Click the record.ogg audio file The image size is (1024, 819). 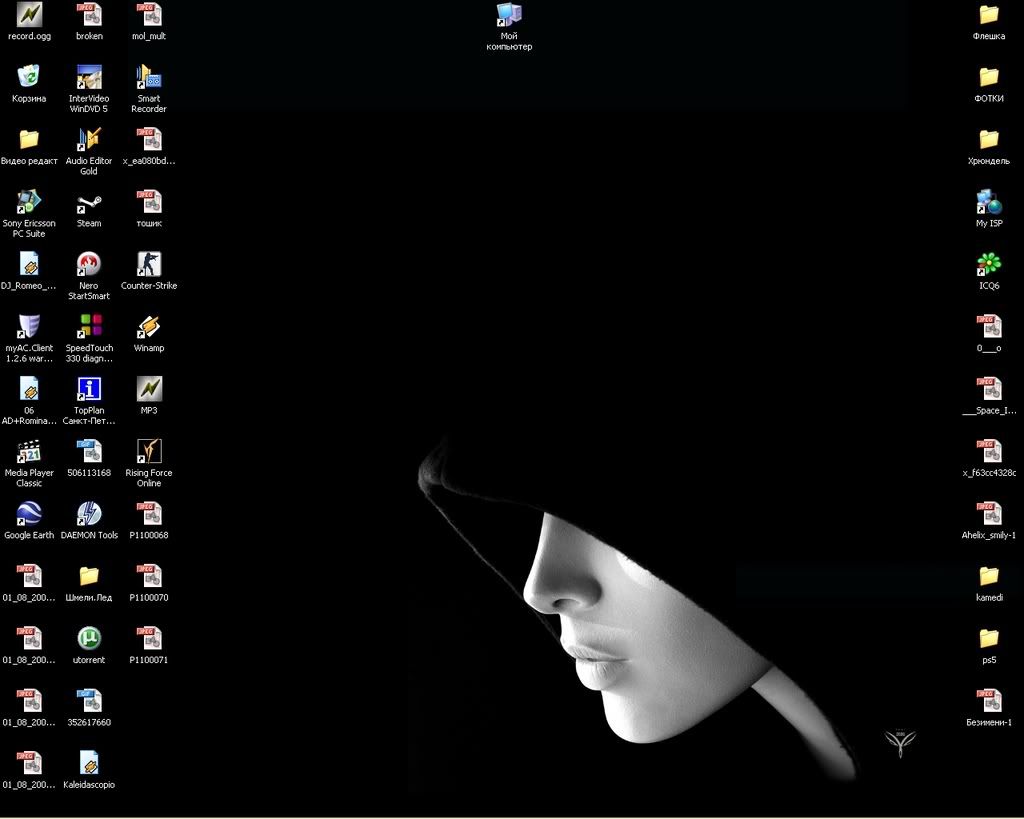coord(29,15)
